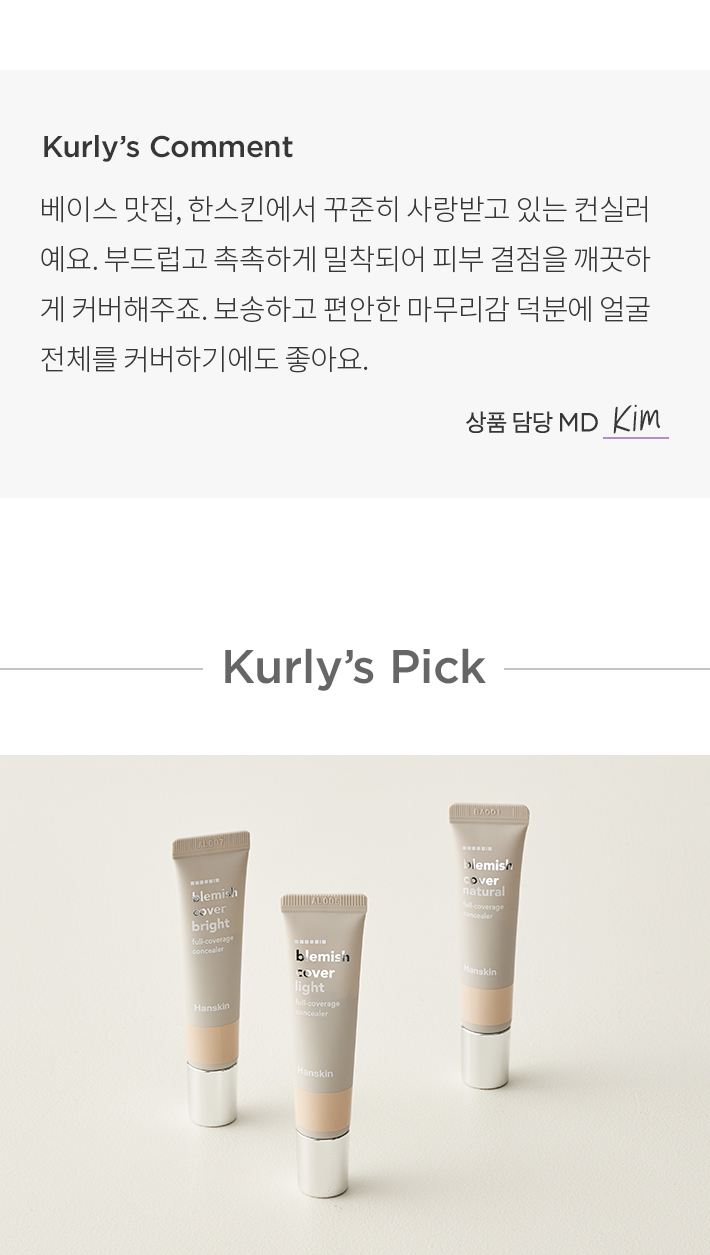Viewport: 710px width, 1255px height.
Task: Click the blemish cover light tube label
Action: (322, 972)
